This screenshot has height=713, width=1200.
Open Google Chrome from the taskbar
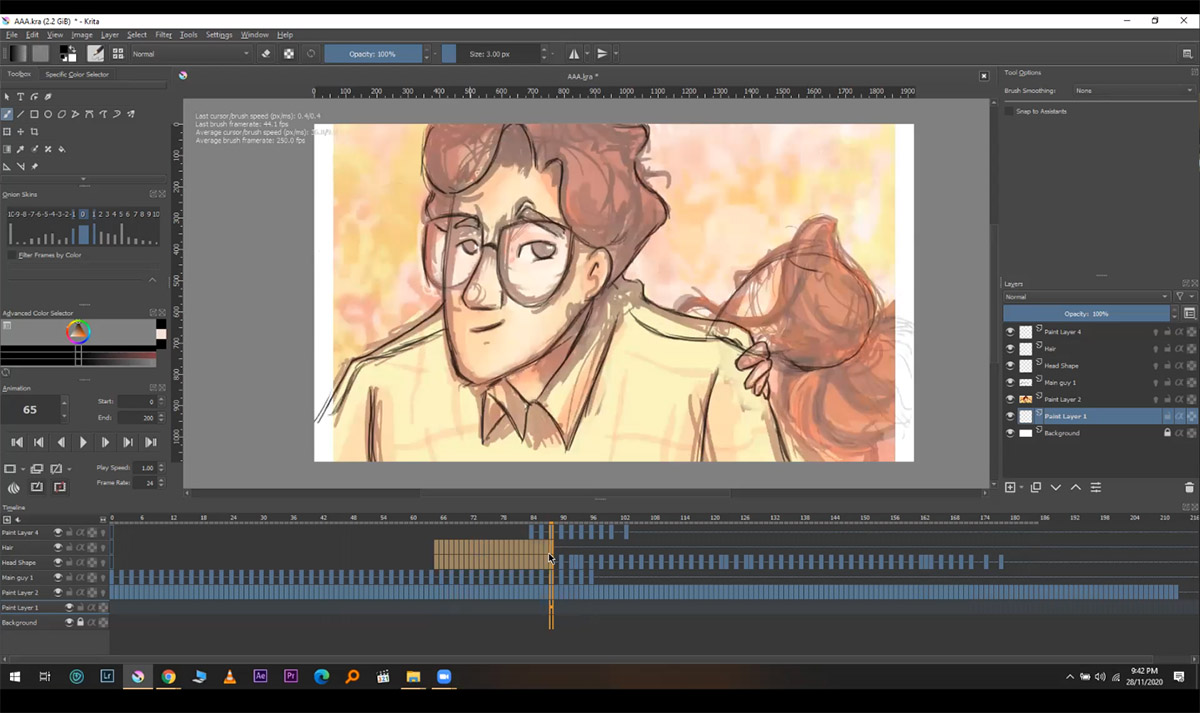168,677
